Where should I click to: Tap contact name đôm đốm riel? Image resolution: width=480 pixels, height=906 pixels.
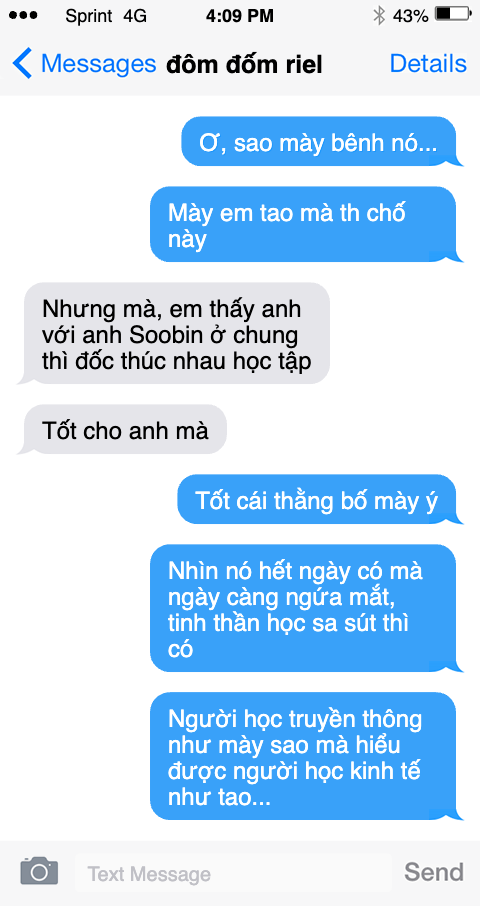[244, 65]
